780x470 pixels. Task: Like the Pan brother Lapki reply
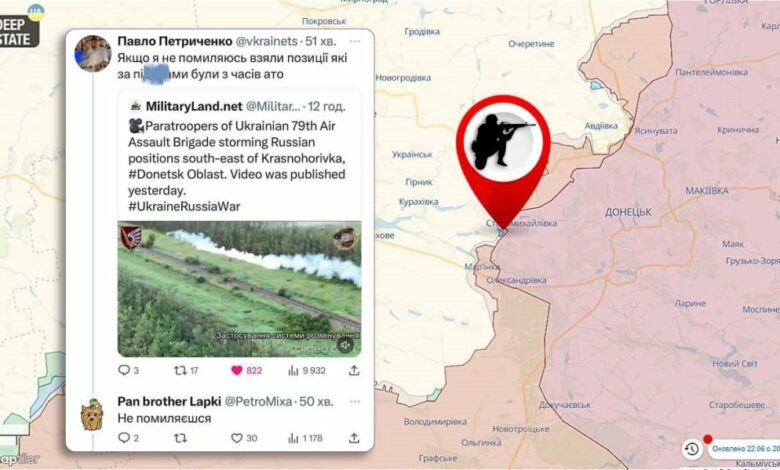tap(237, 438)
